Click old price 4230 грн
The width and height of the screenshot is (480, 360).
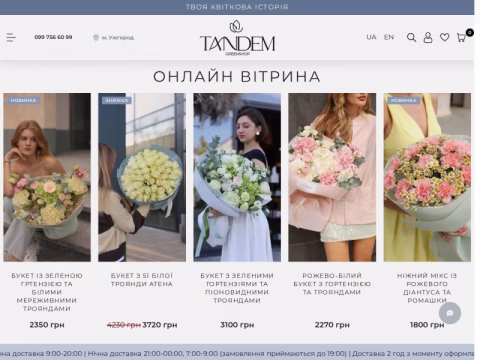(124, 325)
